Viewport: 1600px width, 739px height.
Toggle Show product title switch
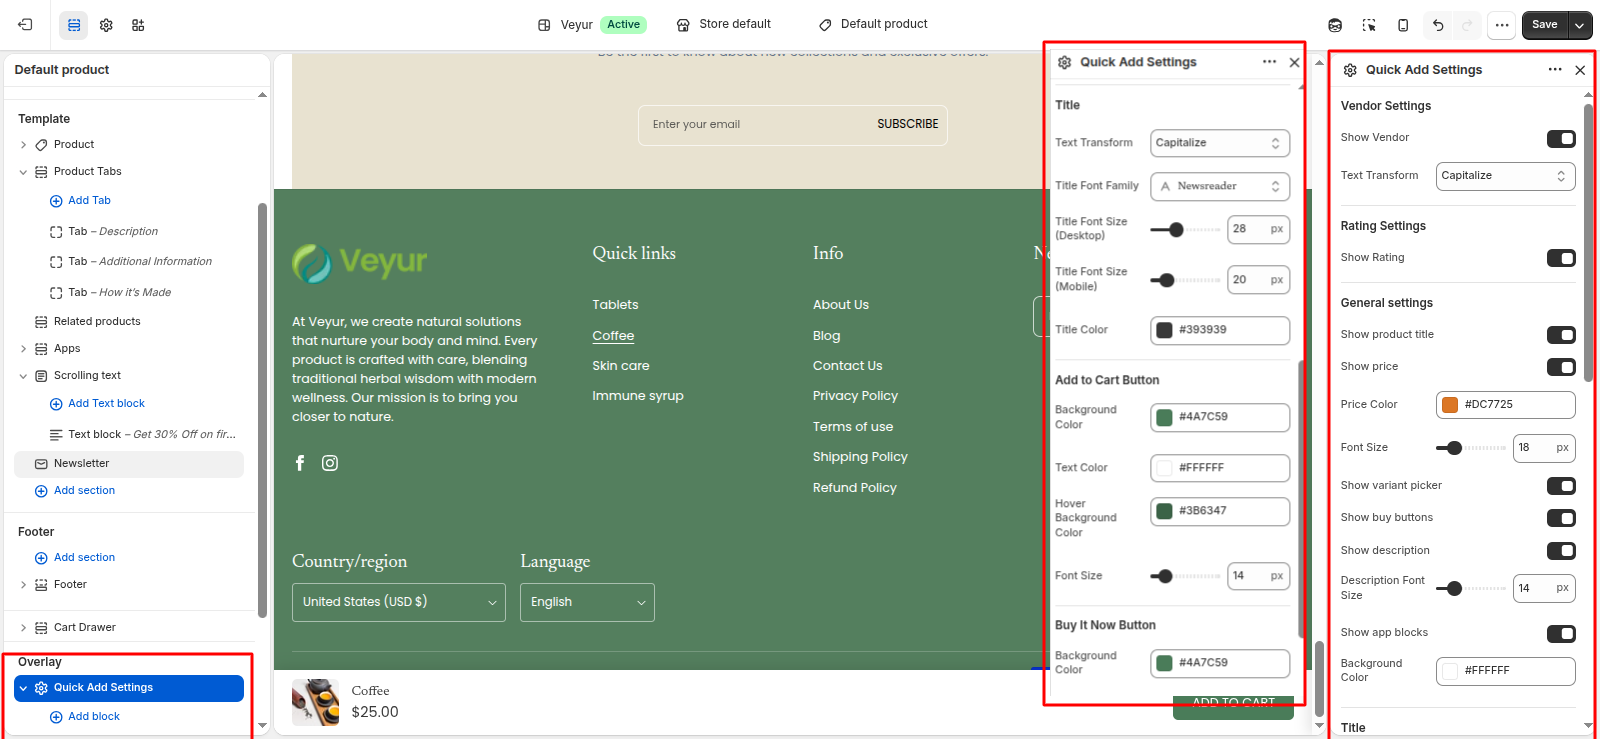point(1561,335)
